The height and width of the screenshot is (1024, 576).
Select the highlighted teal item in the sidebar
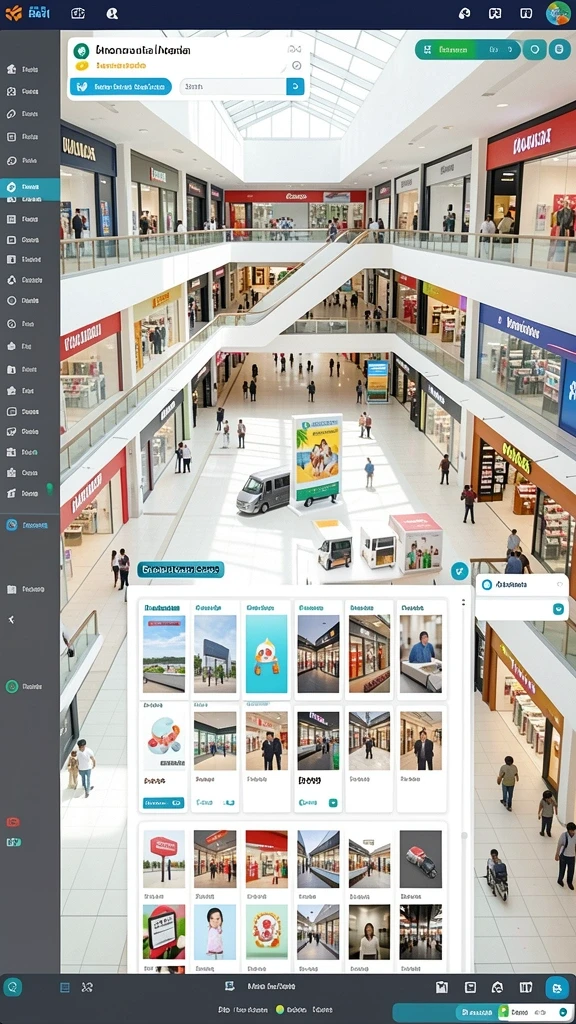[30, 187]
